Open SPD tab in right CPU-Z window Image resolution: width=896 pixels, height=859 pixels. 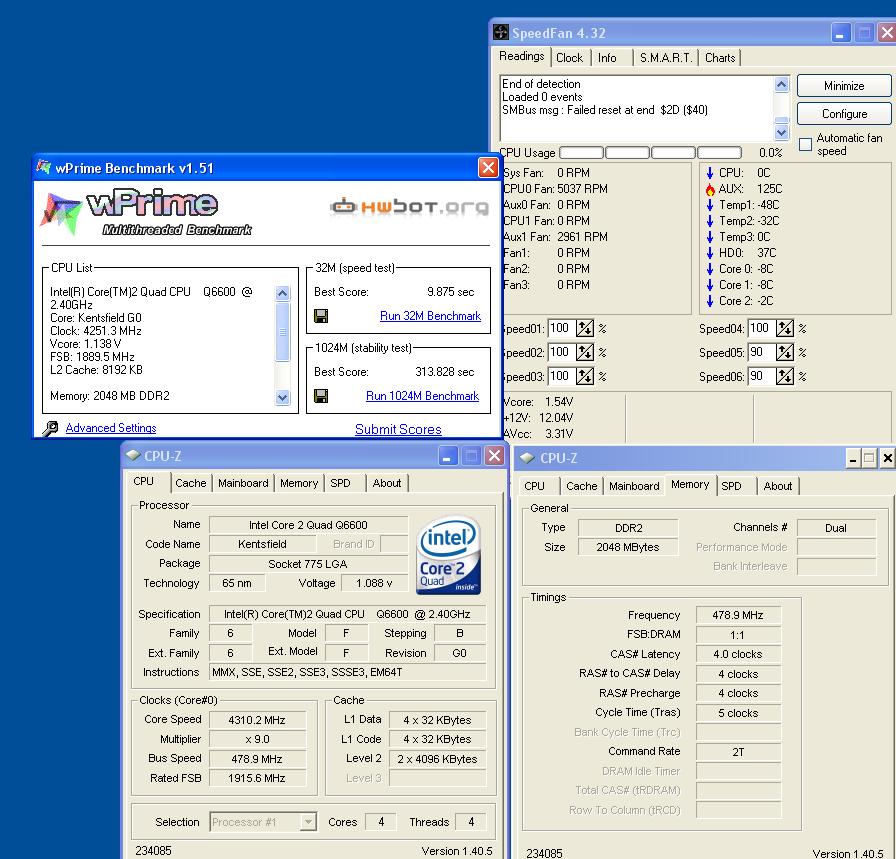click(x=731, y=486)
